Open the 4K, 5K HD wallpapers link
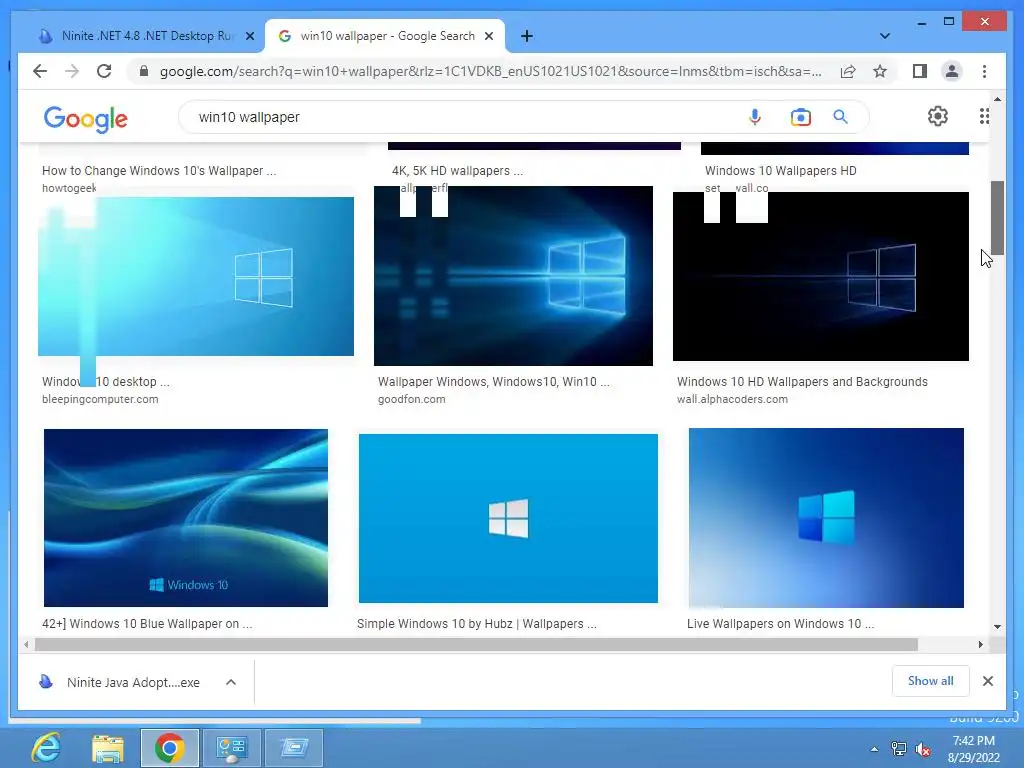 (x=457, y=170)
